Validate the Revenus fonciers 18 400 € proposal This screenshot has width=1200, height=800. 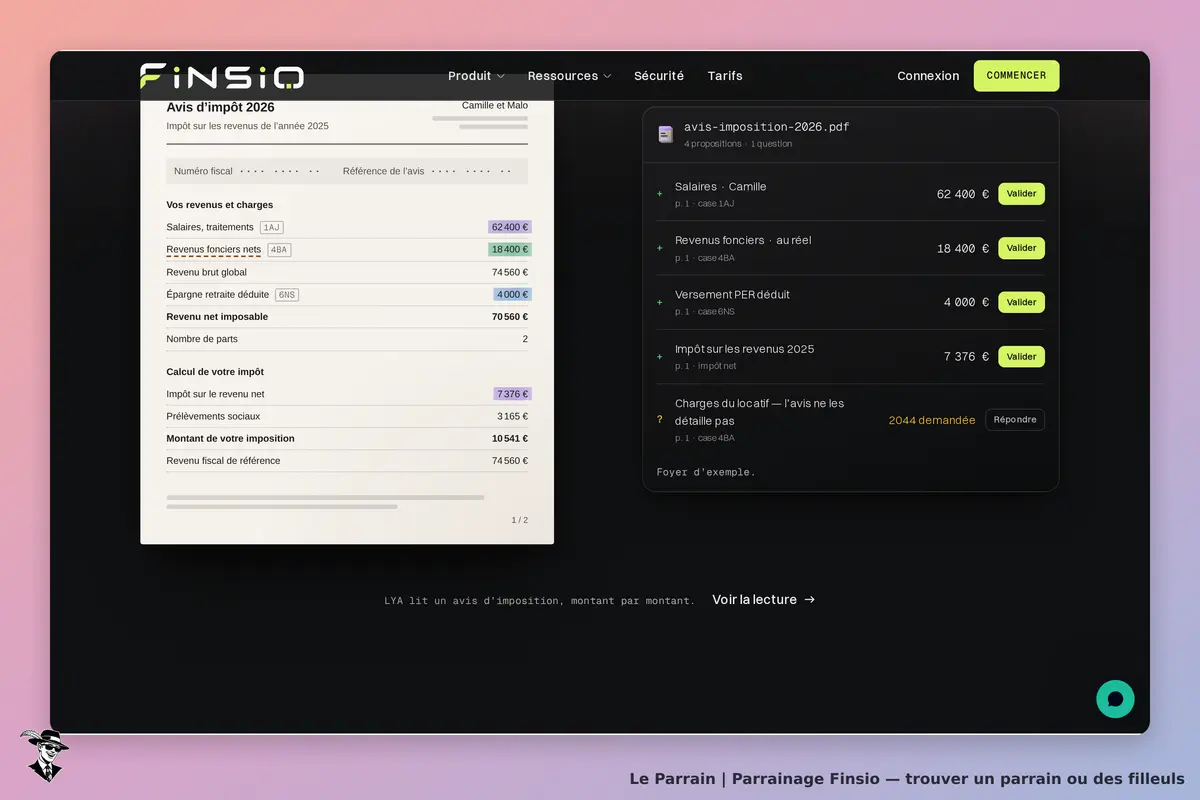pyautogui.click(x=1021, y=248)
